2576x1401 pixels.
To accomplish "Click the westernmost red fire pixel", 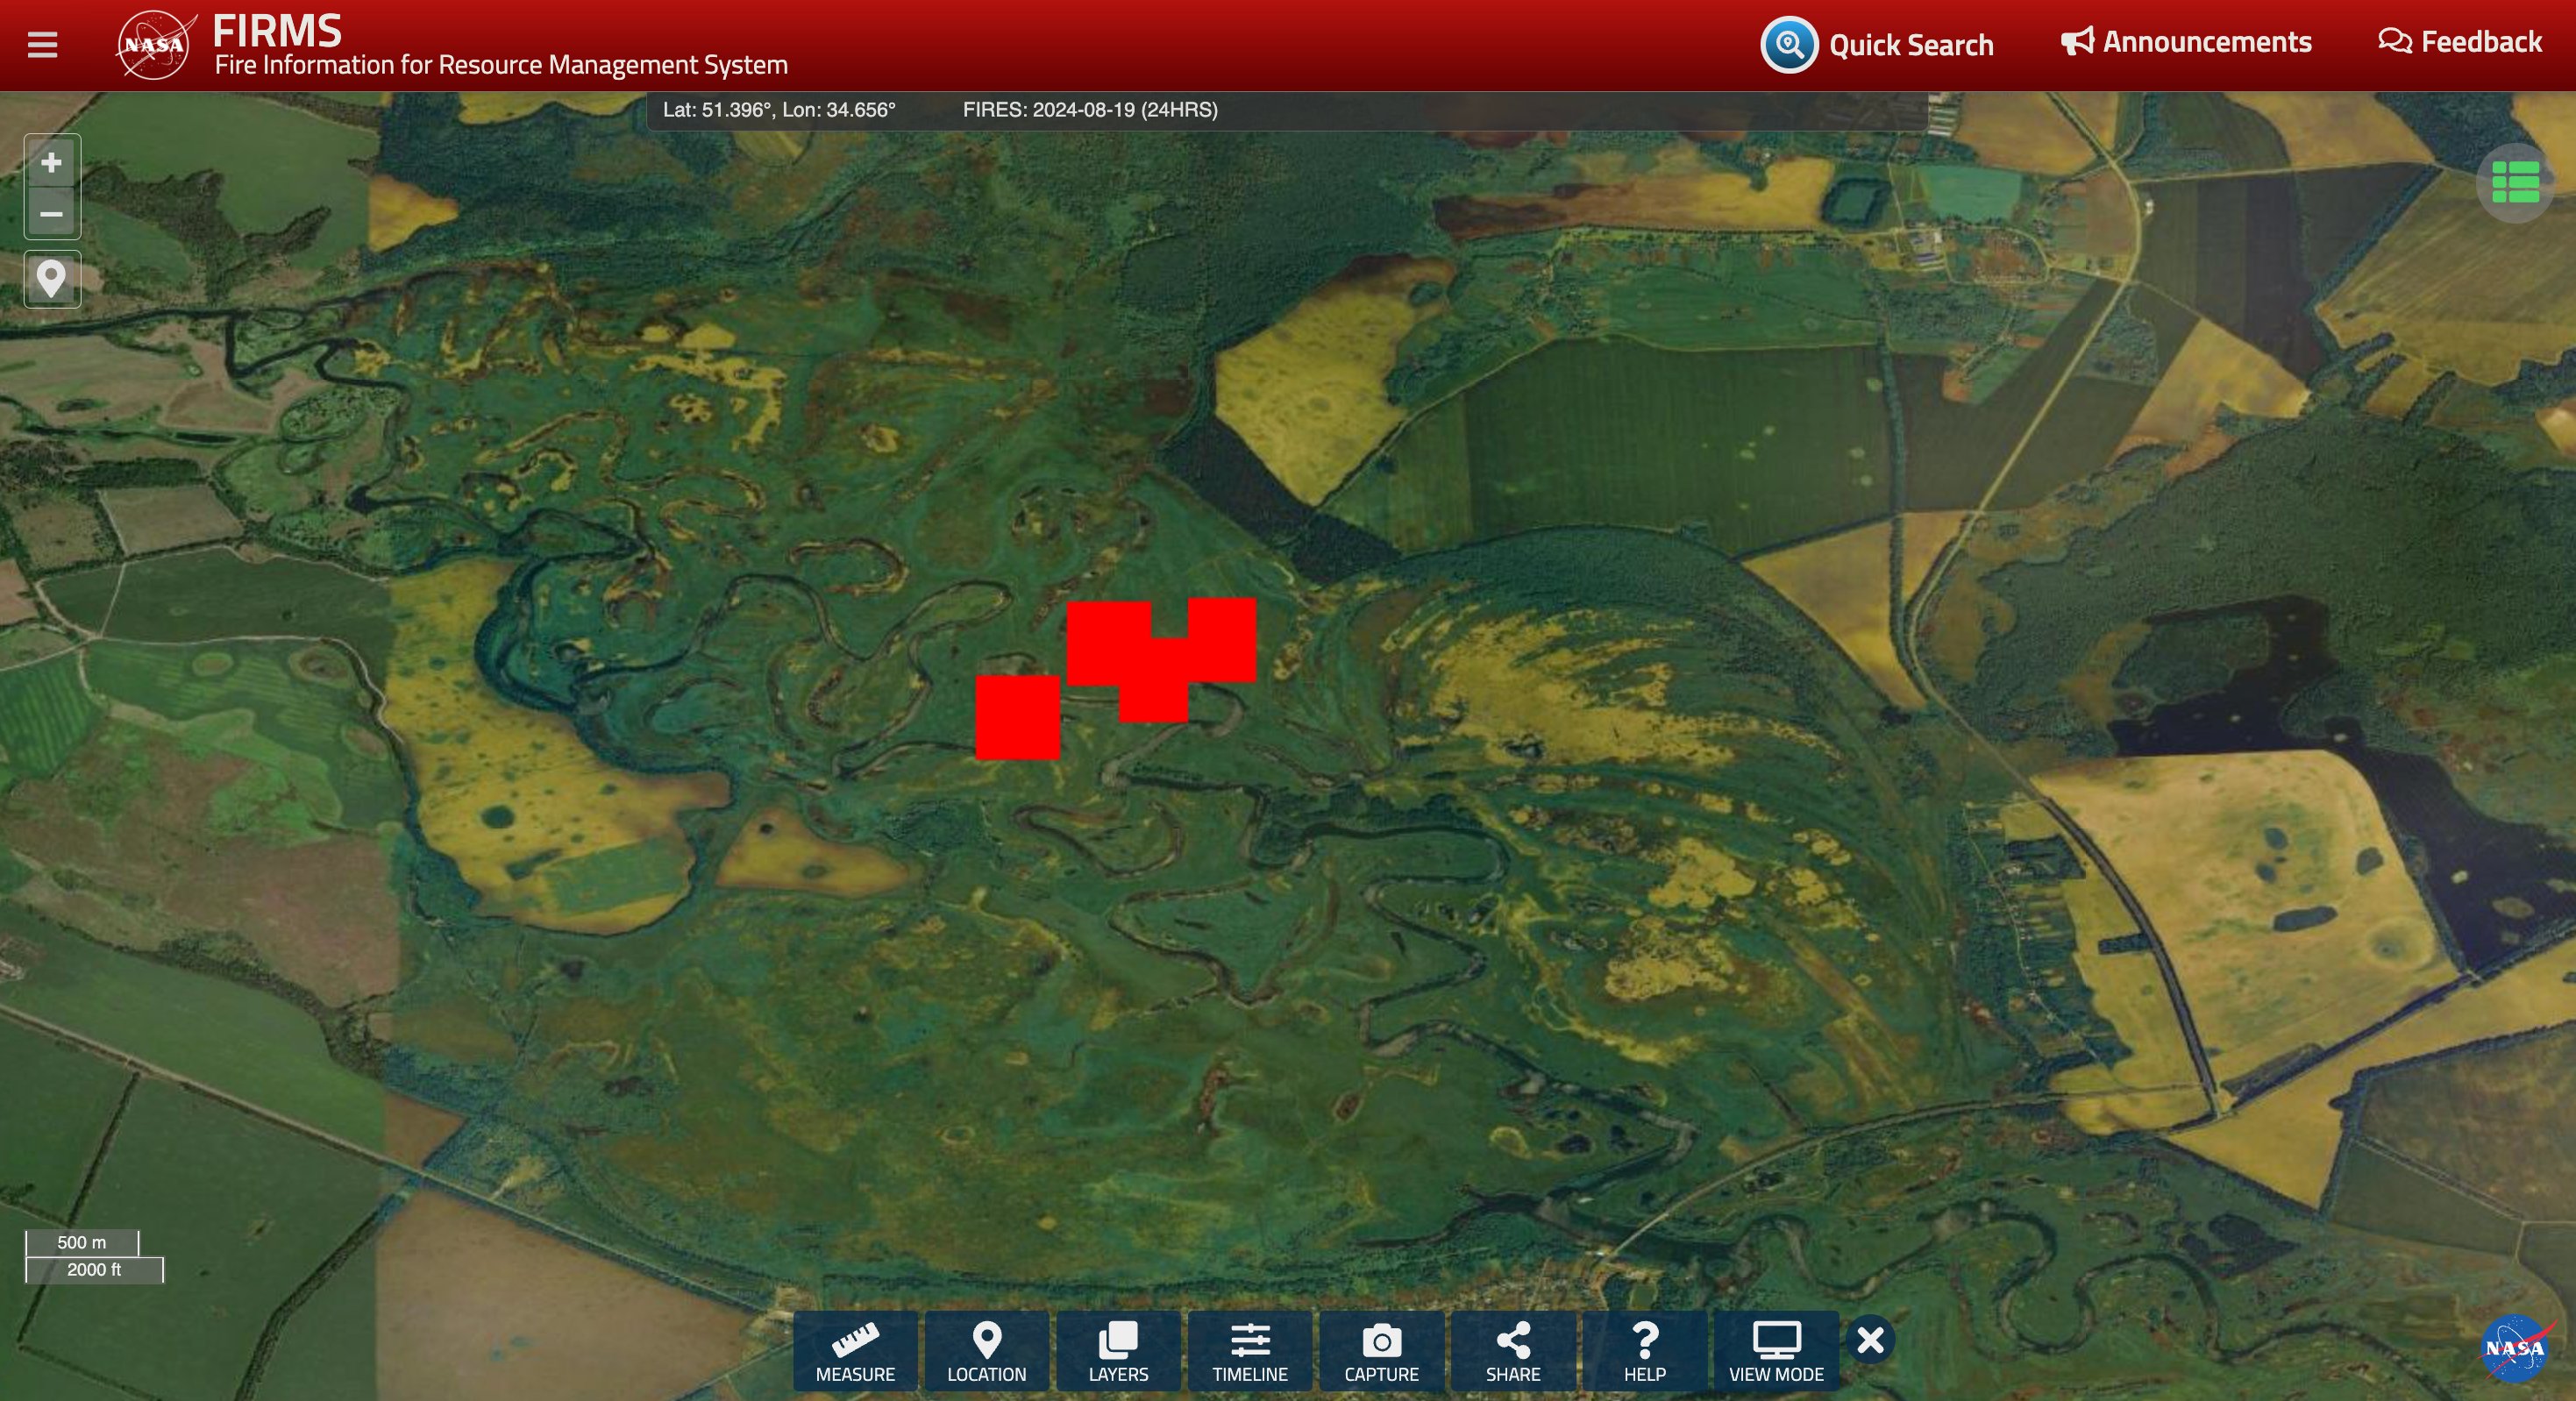I will coord(1017,718).
